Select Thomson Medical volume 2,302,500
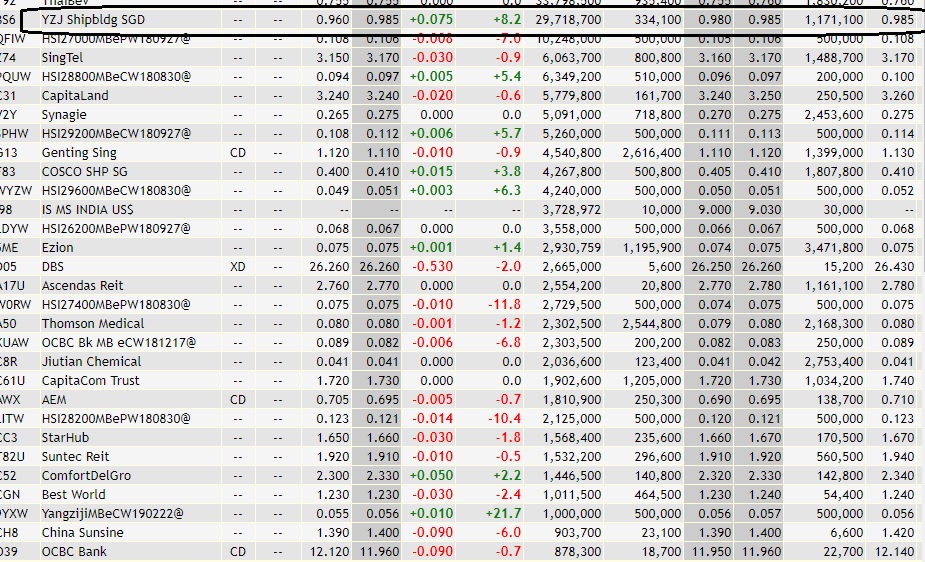 572,324
